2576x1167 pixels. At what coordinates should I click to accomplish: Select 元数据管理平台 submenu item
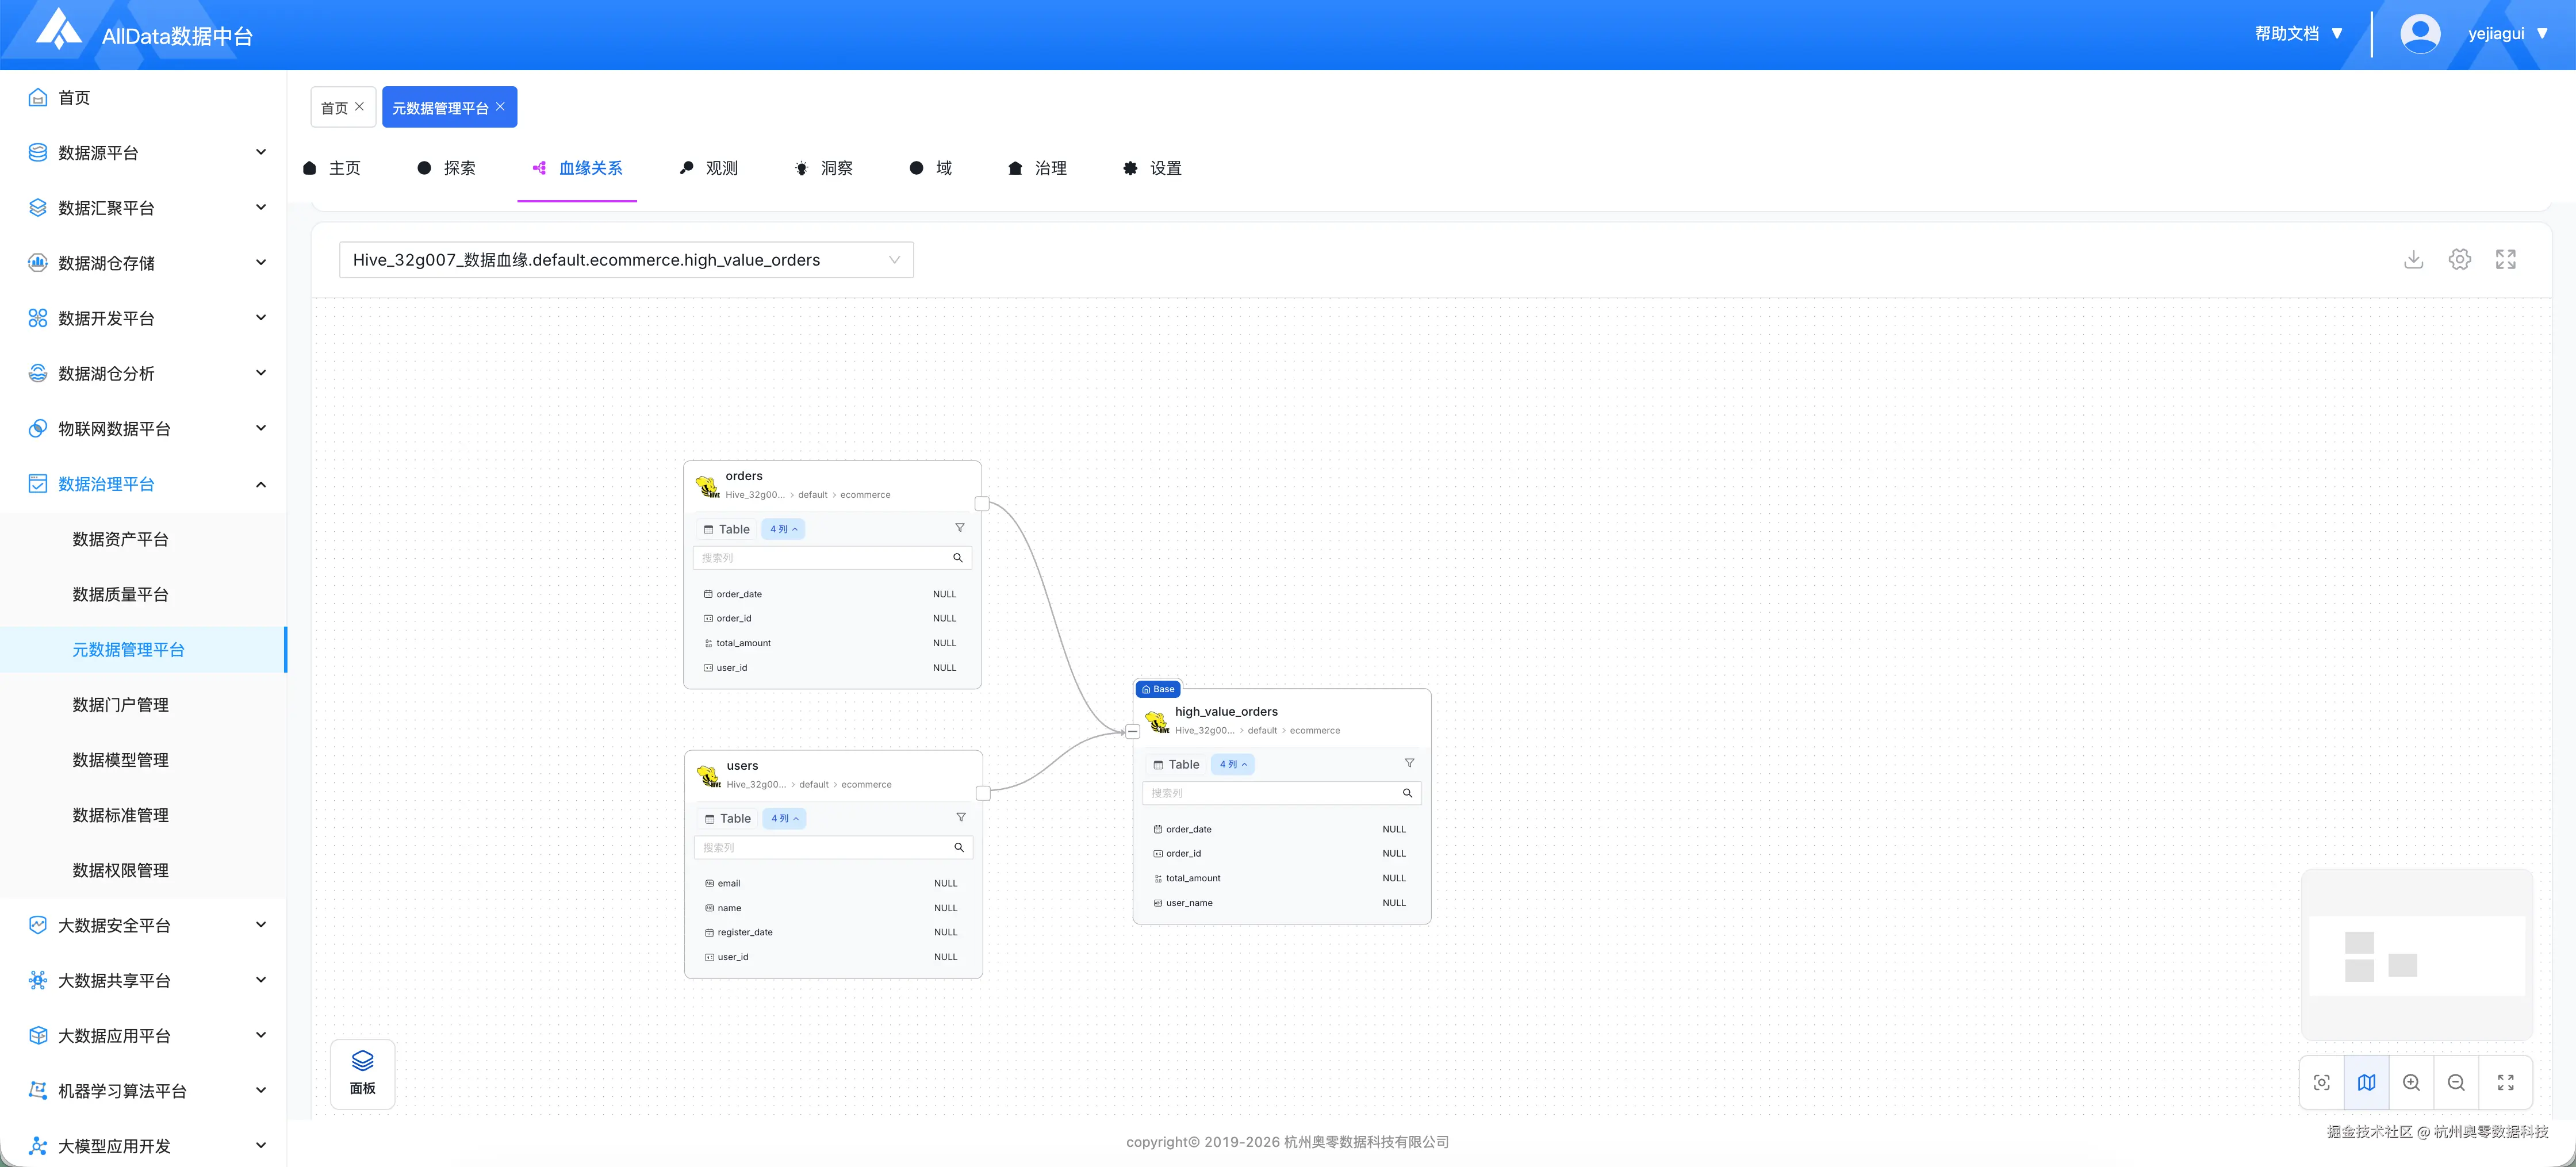pos(143,649)
